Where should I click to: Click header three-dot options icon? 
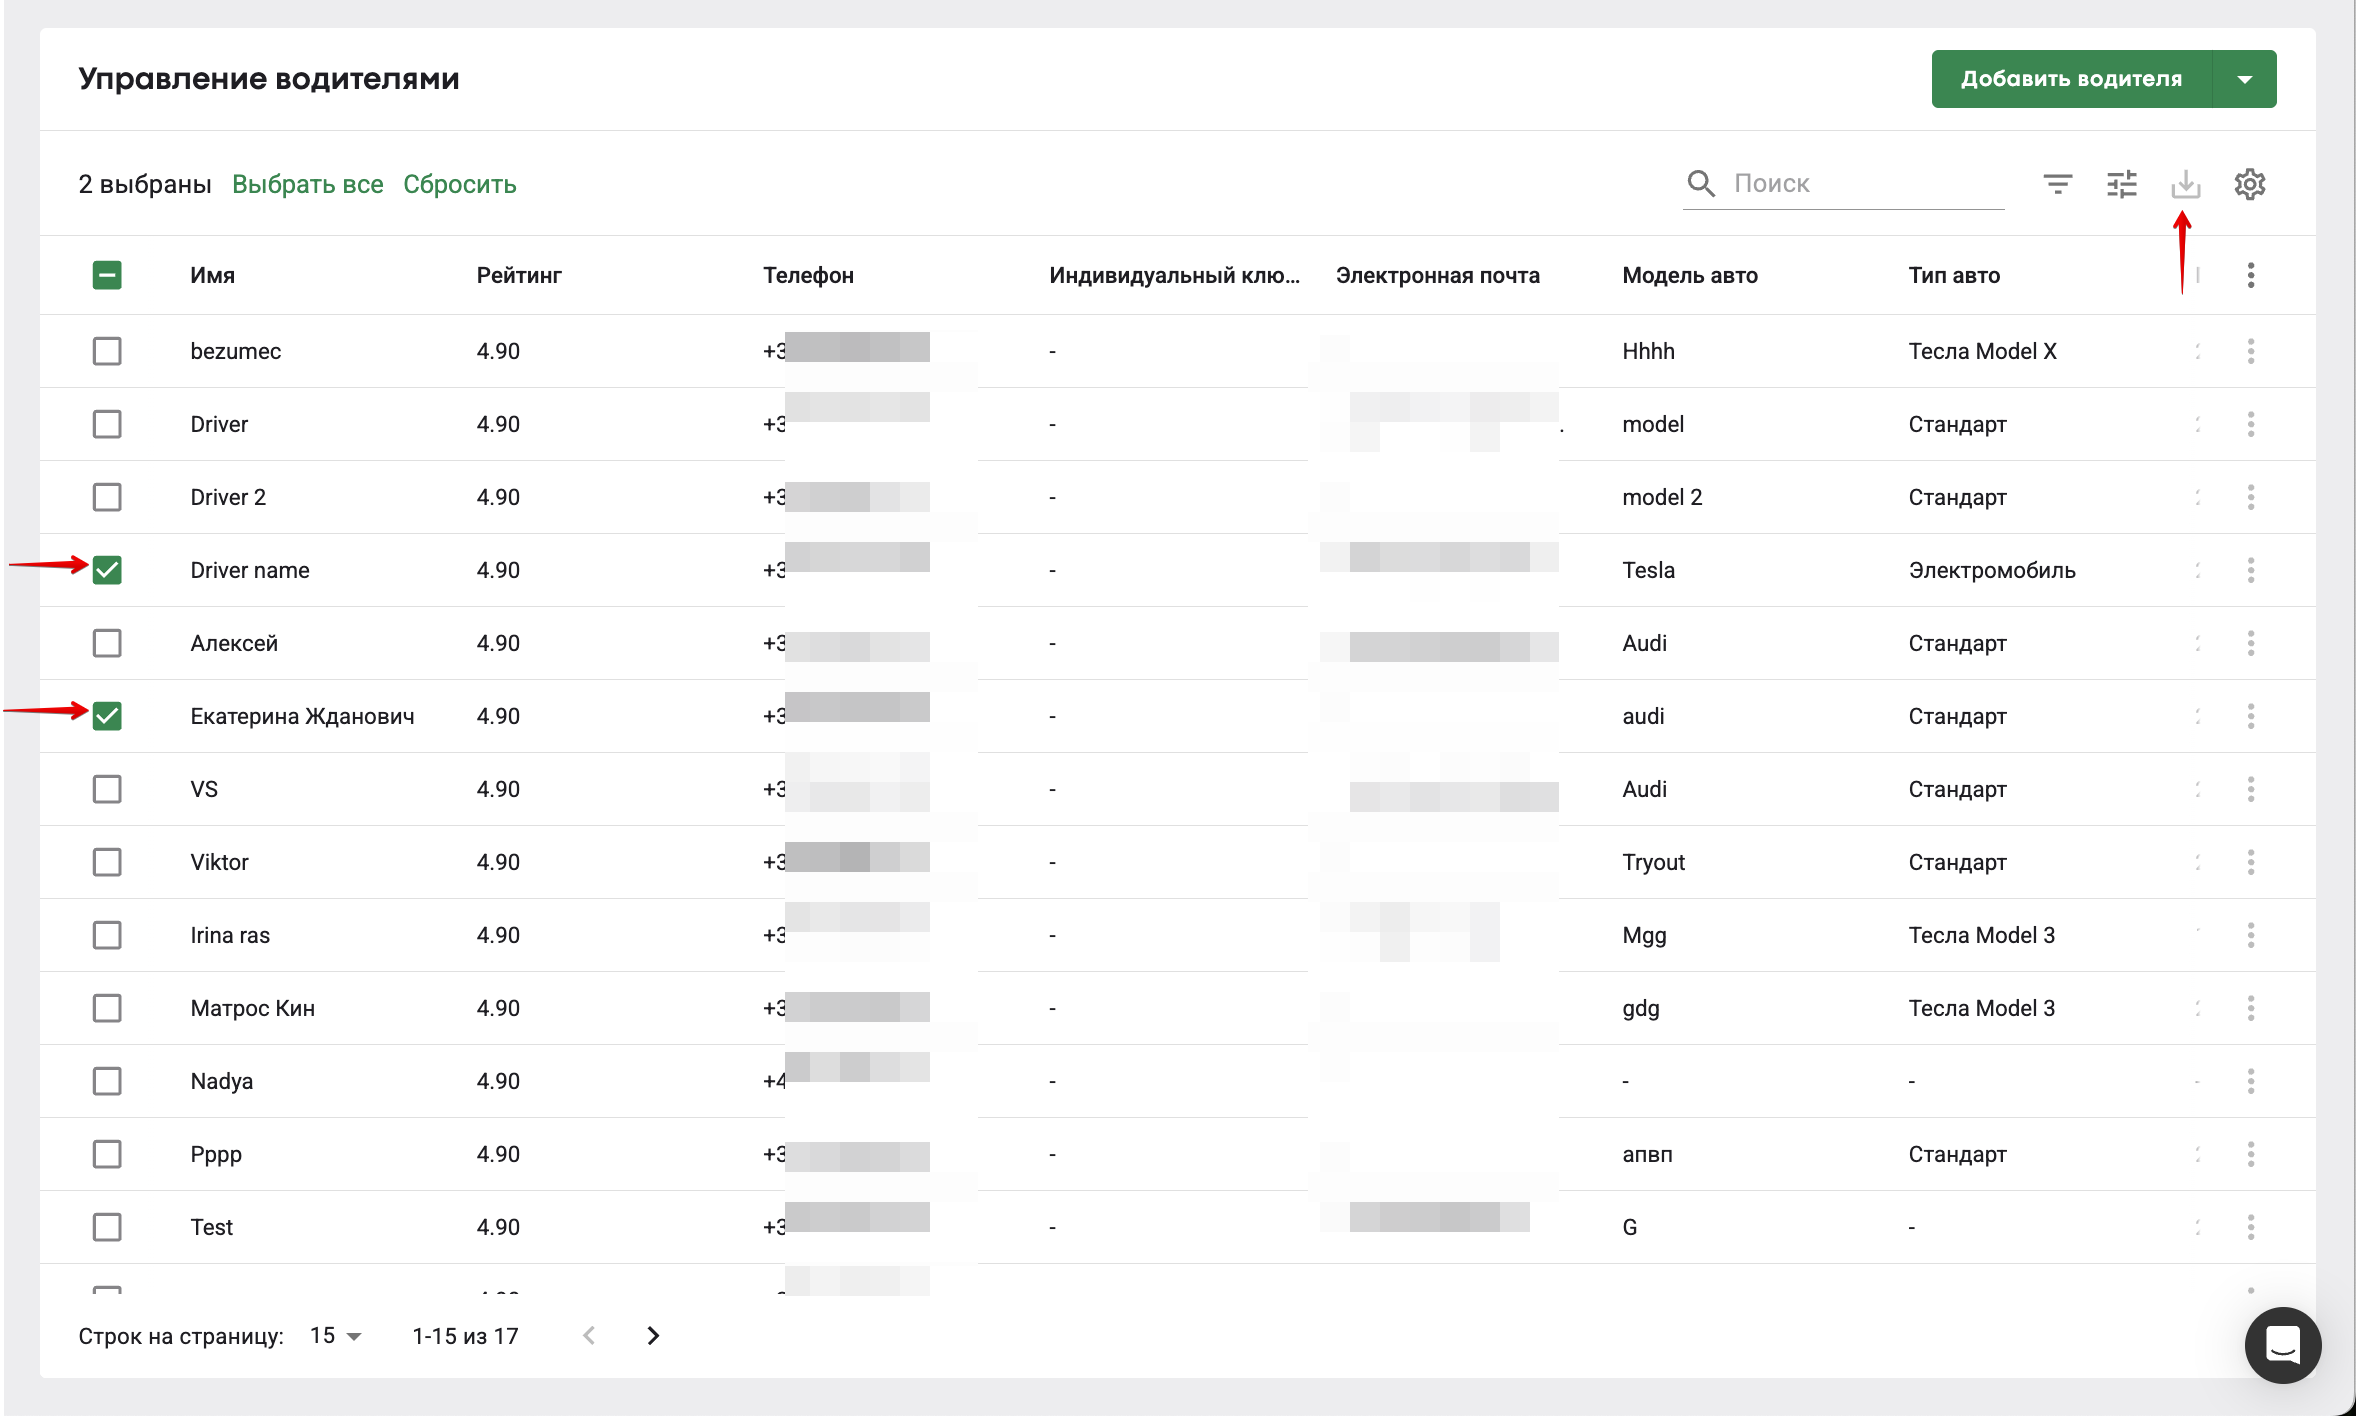(x=2250, y=275)
